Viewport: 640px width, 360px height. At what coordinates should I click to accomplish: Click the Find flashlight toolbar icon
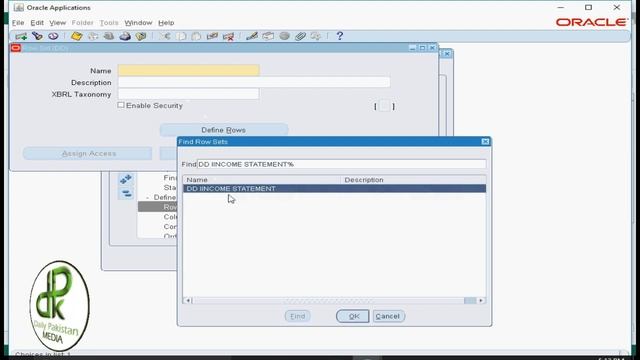click(x=38, y=36)
